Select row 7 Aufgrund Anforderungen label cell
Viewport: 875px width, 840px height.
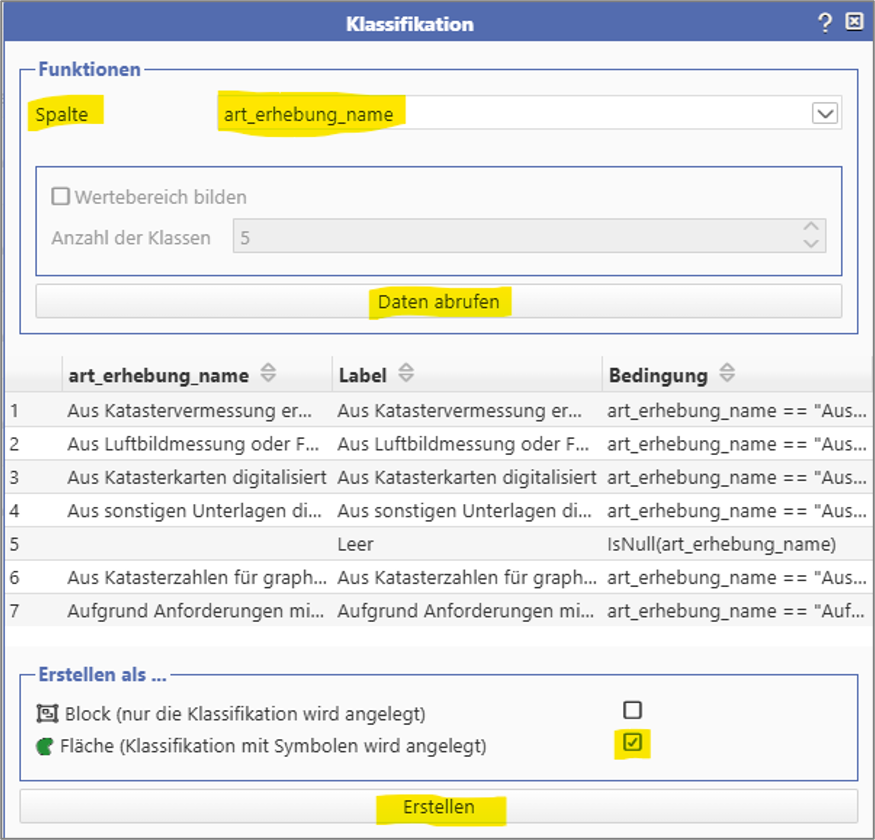467,611
